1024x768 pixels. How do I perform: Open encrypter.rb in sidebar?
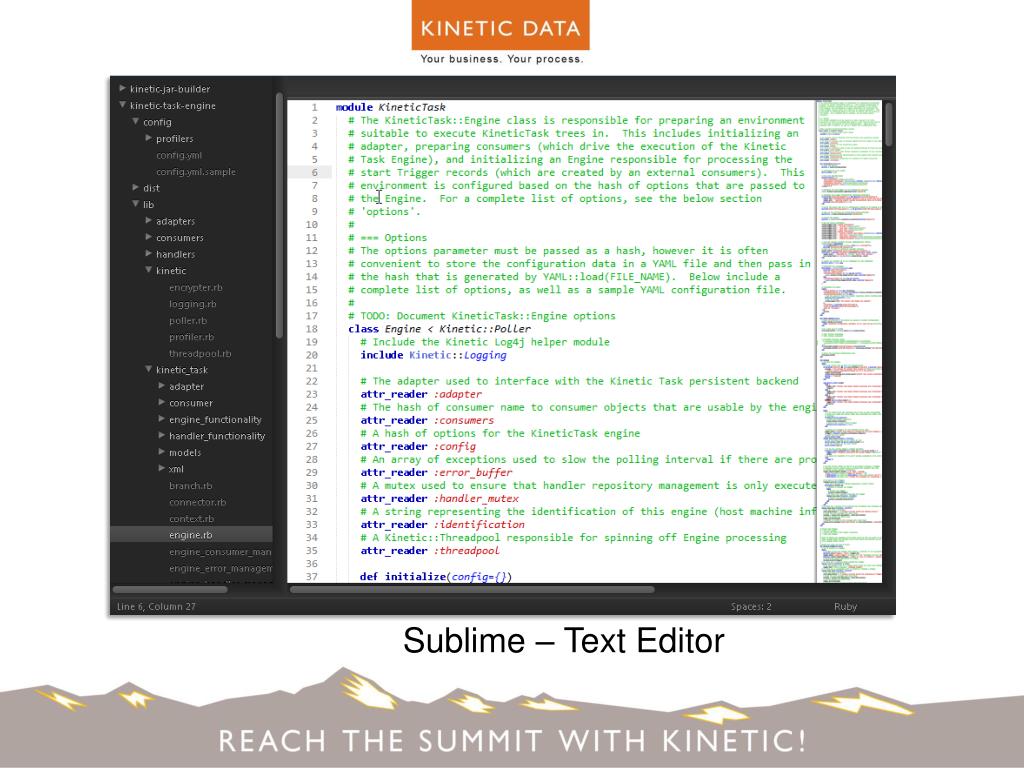(x=196, y=287)
